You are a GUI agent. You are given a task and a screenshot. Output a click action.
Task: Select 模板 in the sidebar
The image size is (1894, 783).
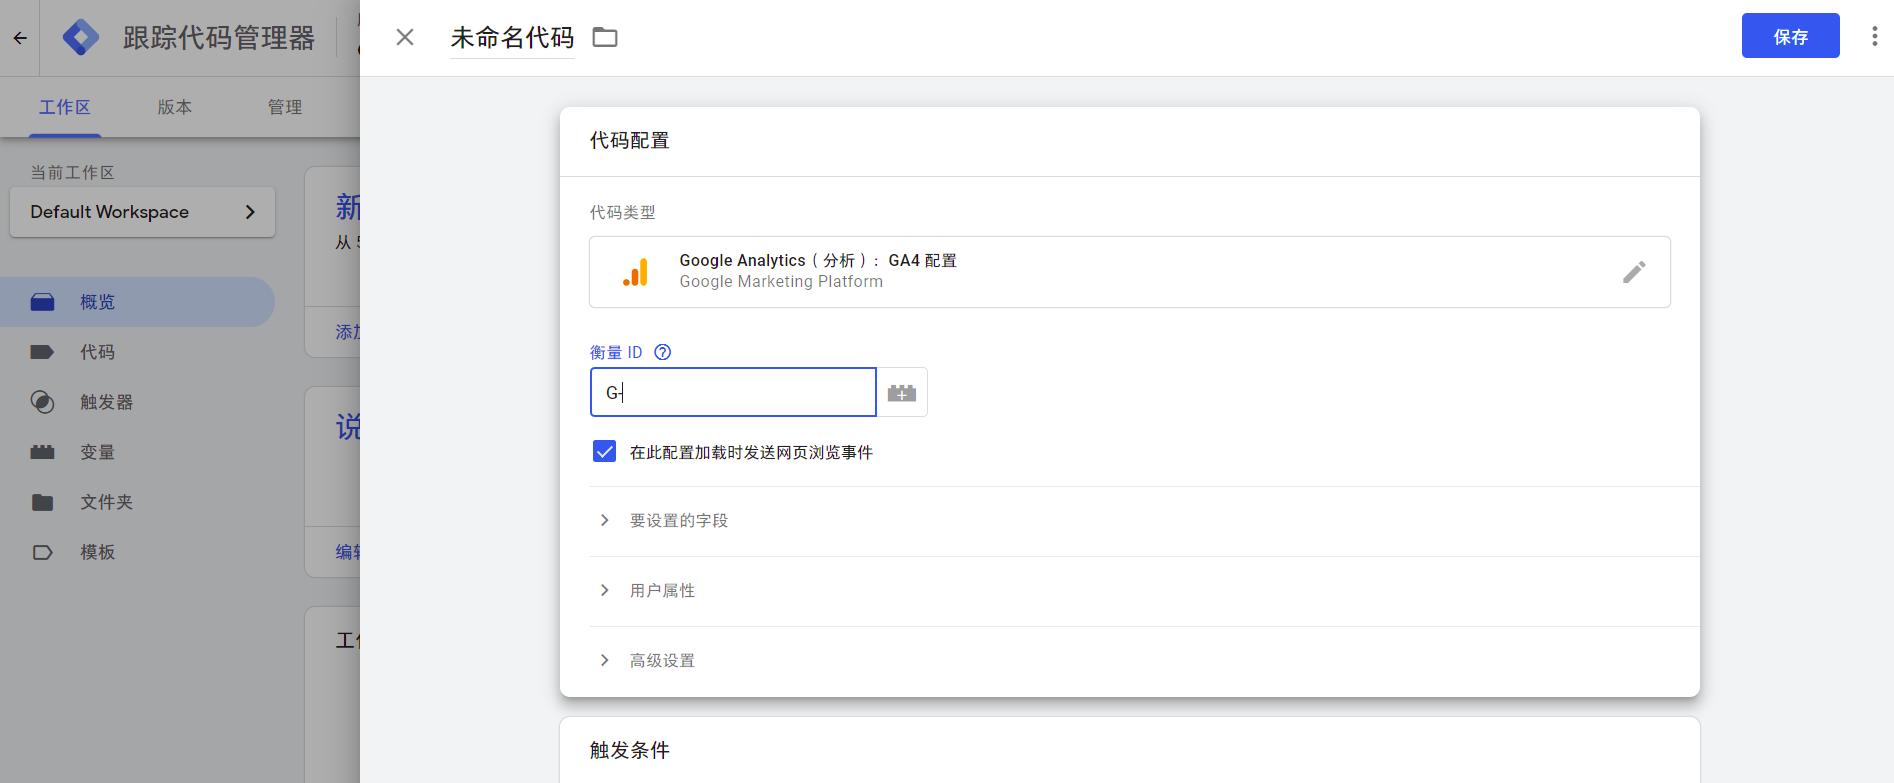click(x=137, y=552)
